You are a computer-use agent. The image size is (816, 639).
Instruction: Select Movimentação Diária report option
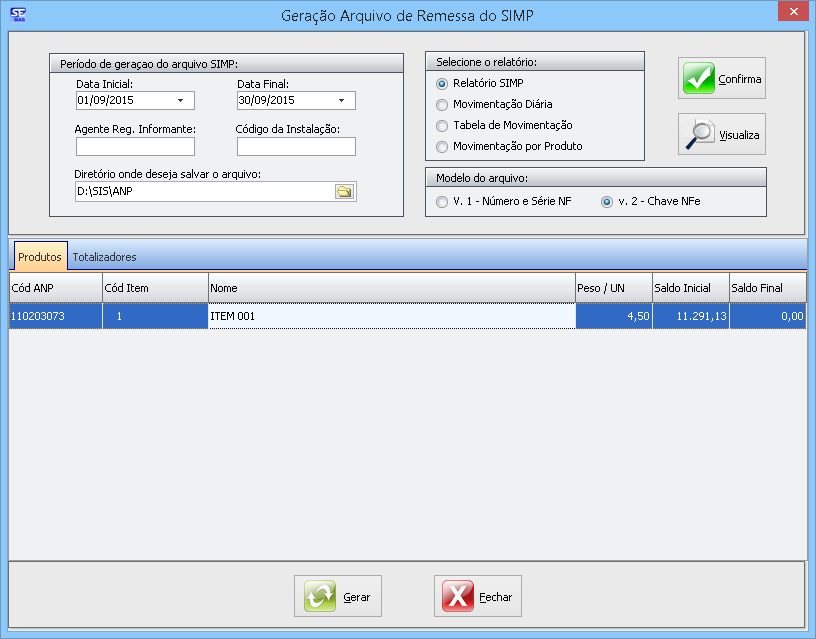point(443,104)
